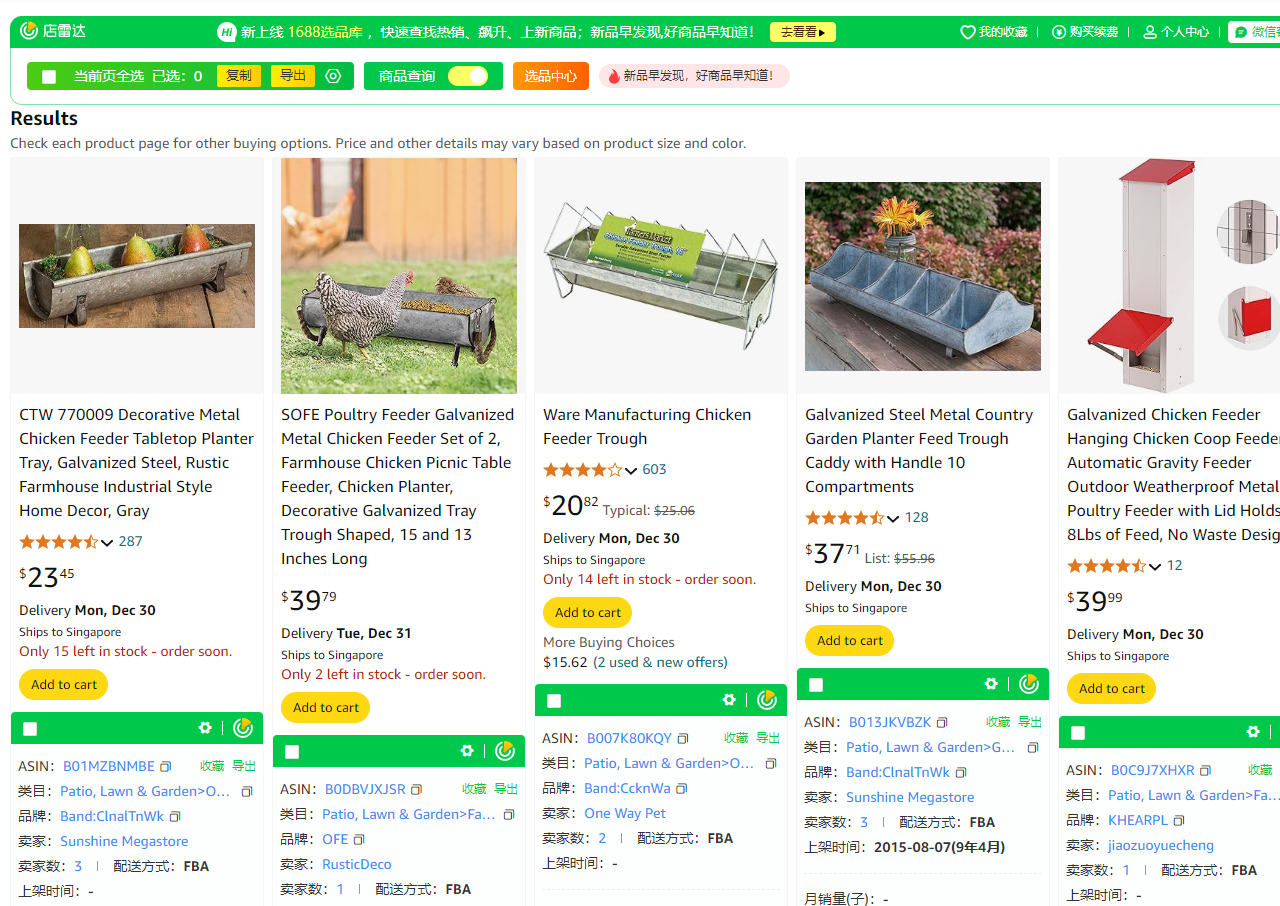
Task: Click the 店雷达 logo icon top left
Action: pos(28,31)
